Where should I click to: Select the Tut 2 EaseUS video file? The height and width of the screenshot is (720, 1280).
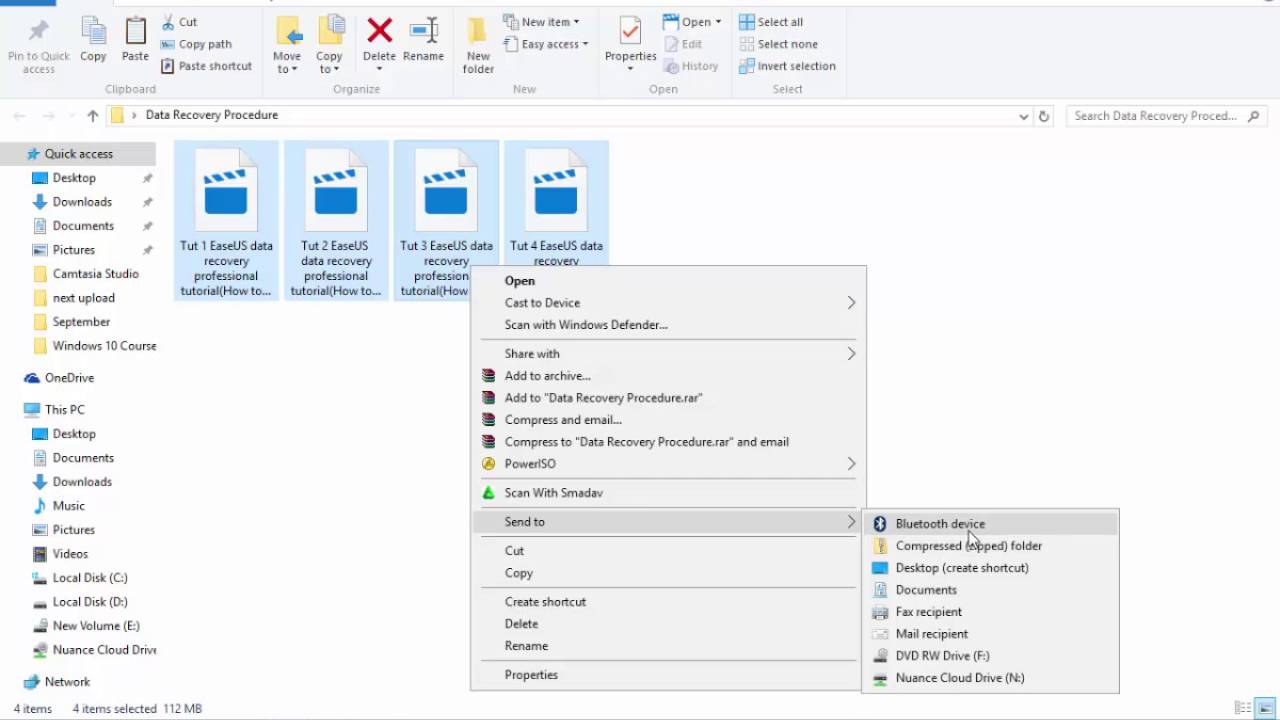tap(336, 221)
